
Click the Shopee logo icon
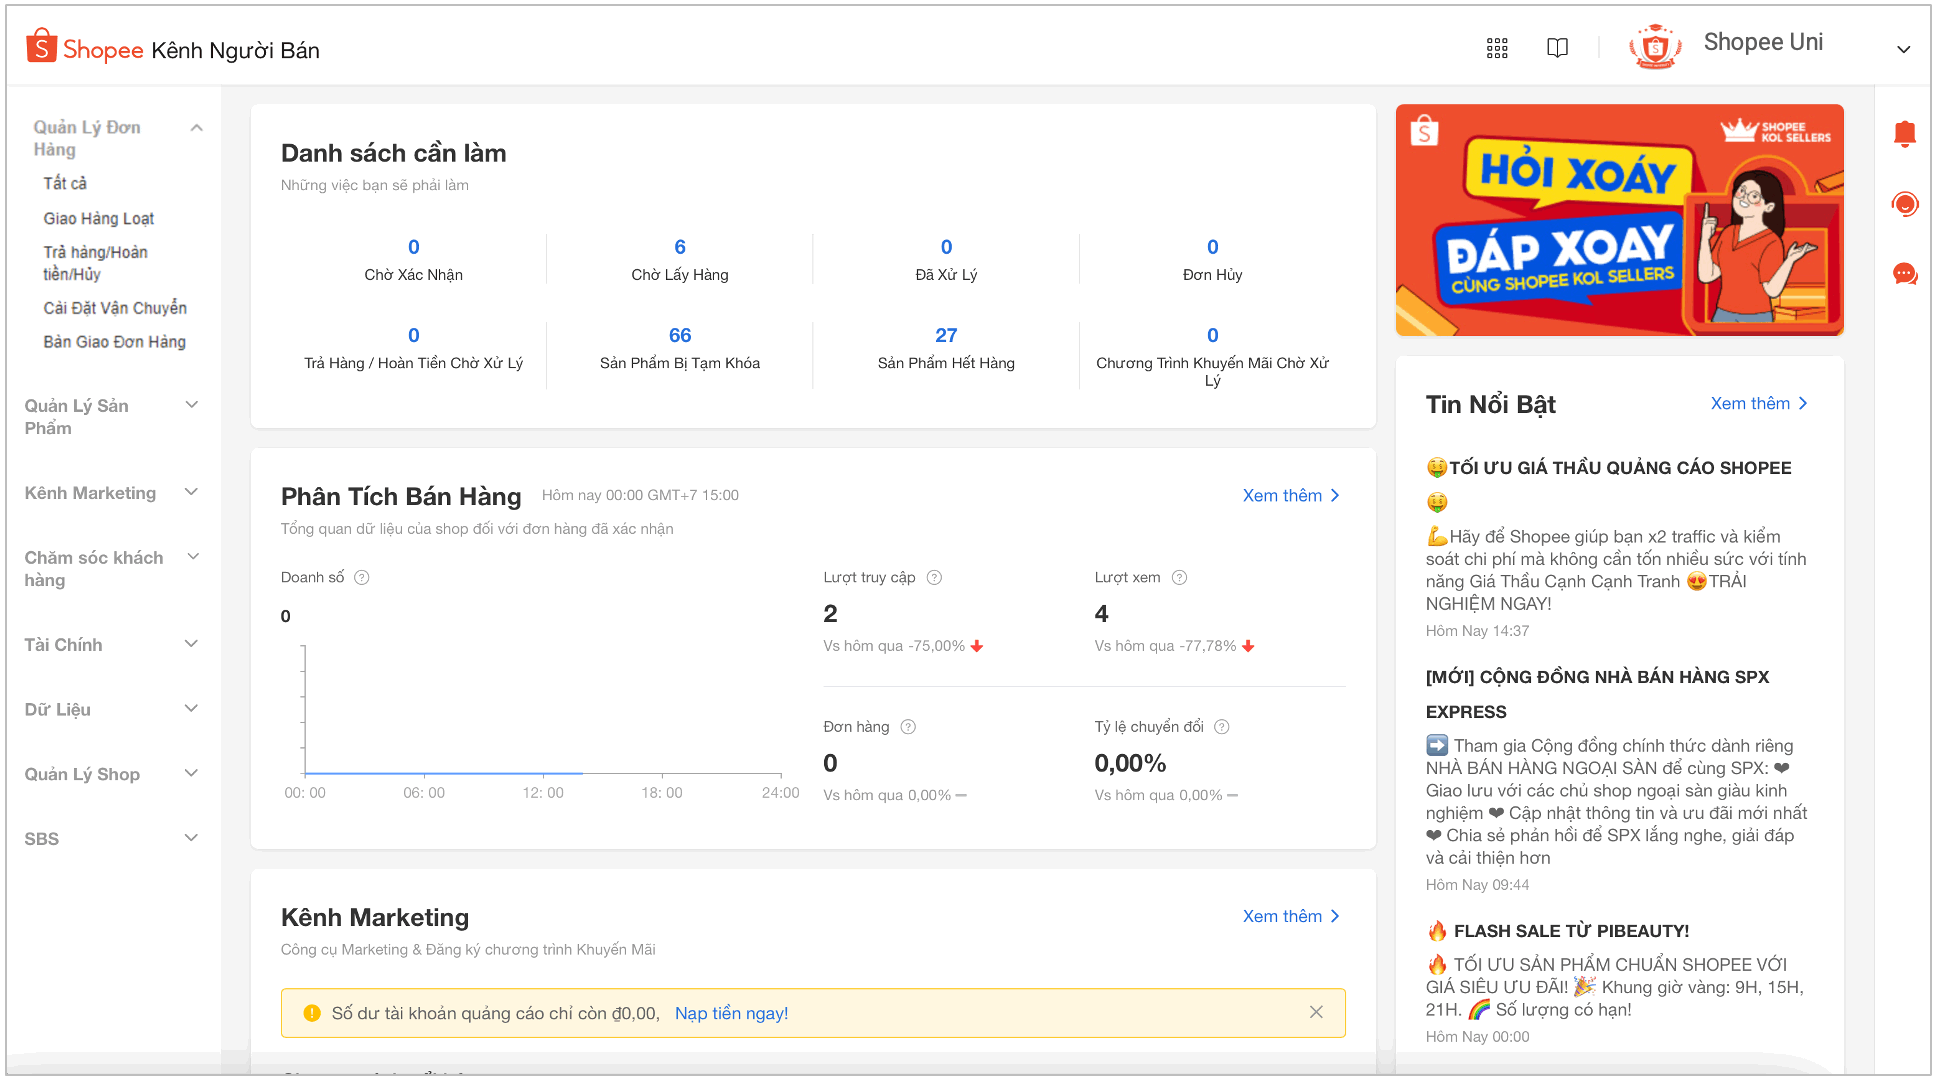[x=41, y=47]
